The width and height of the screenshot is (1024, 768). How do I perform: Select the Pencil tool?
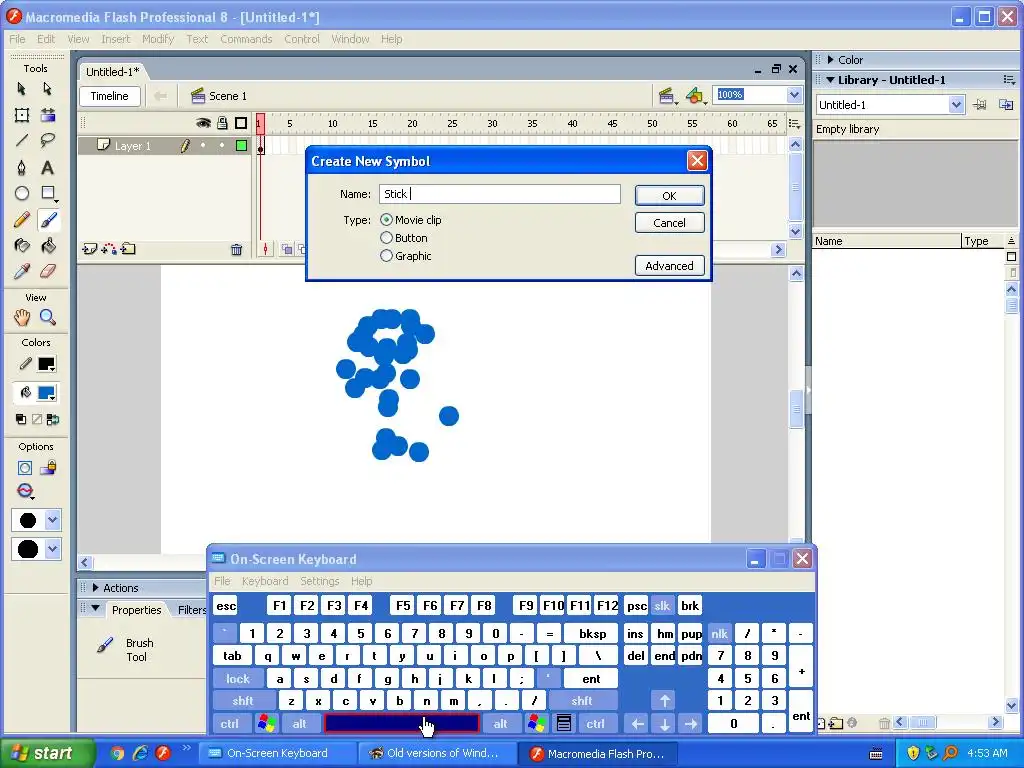coord(22,220)
